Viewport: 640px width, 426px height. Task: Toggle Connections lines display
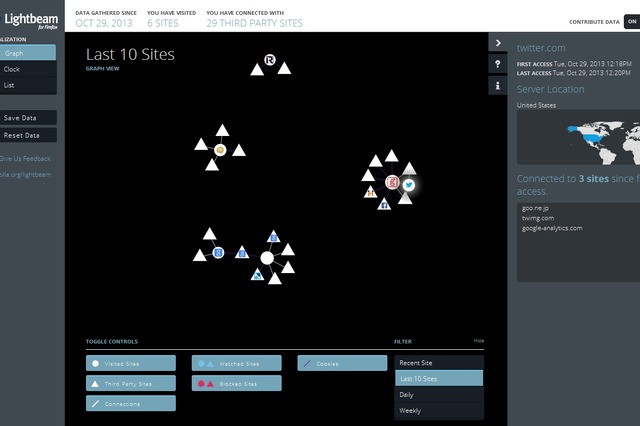[131, 403]
